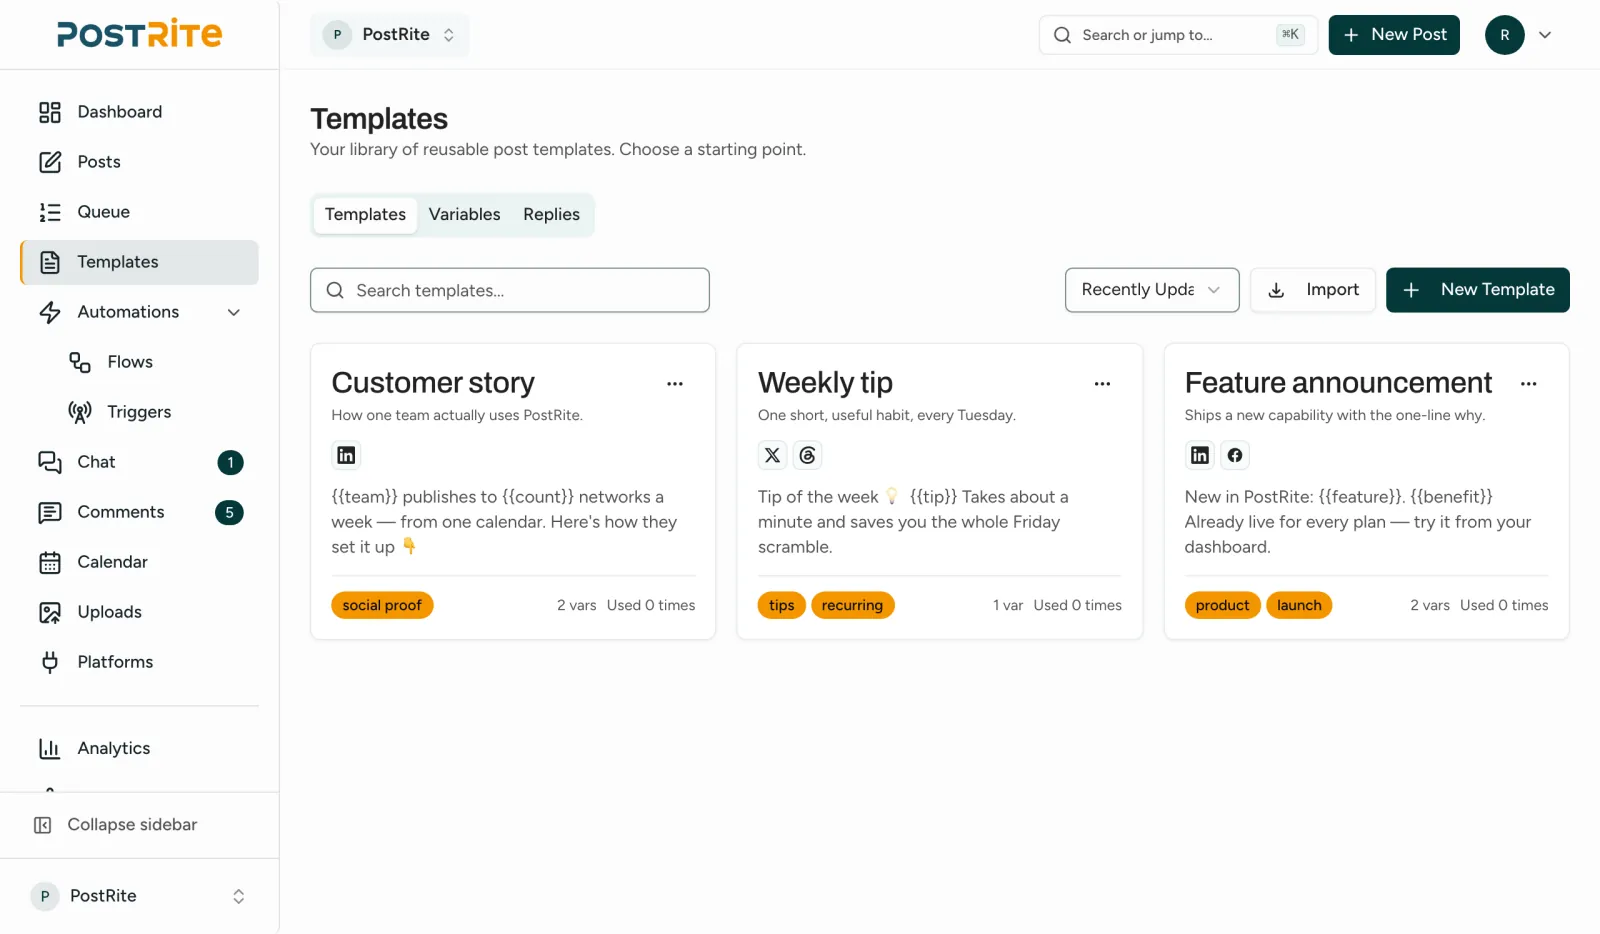Create a New Template

point(1478,290)
